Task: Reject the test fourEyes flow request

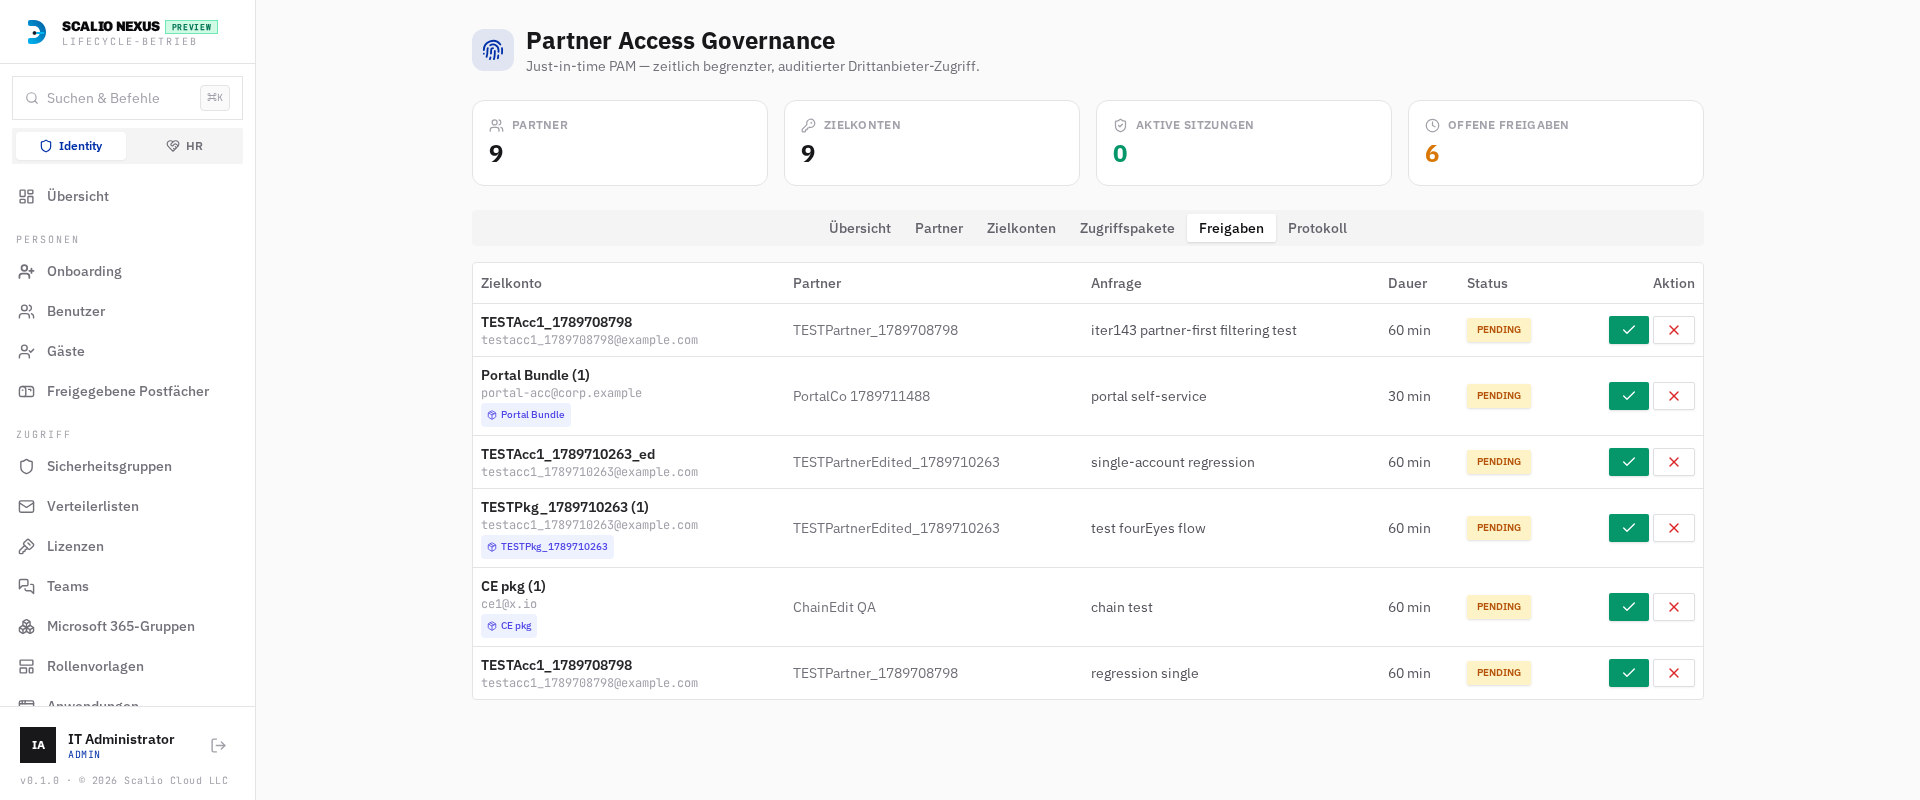Action: click(1673, 528)
